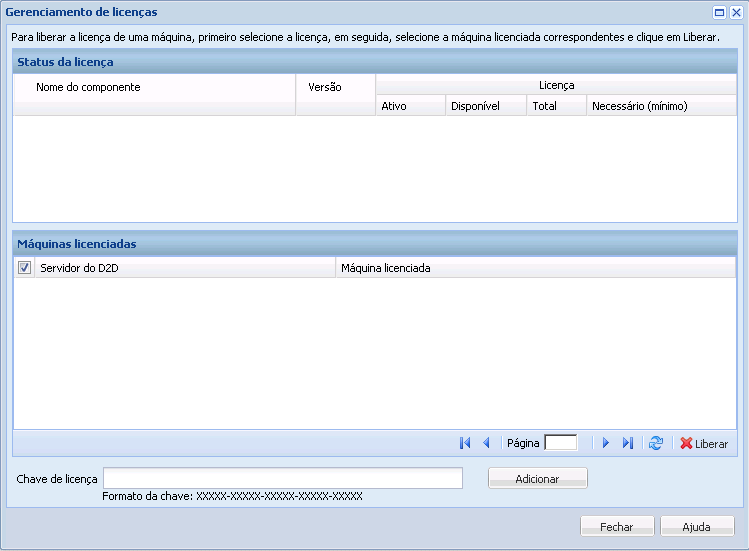Maximize the Gerenciamento de licenças dialog
The height and width of the screenshot is (551, 749).
[x=719, y=12]
